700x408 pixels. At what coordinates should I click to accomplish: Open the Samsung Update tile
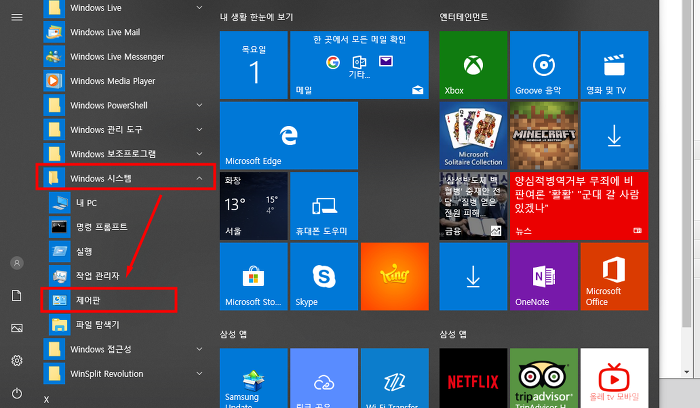click(254, 378)
